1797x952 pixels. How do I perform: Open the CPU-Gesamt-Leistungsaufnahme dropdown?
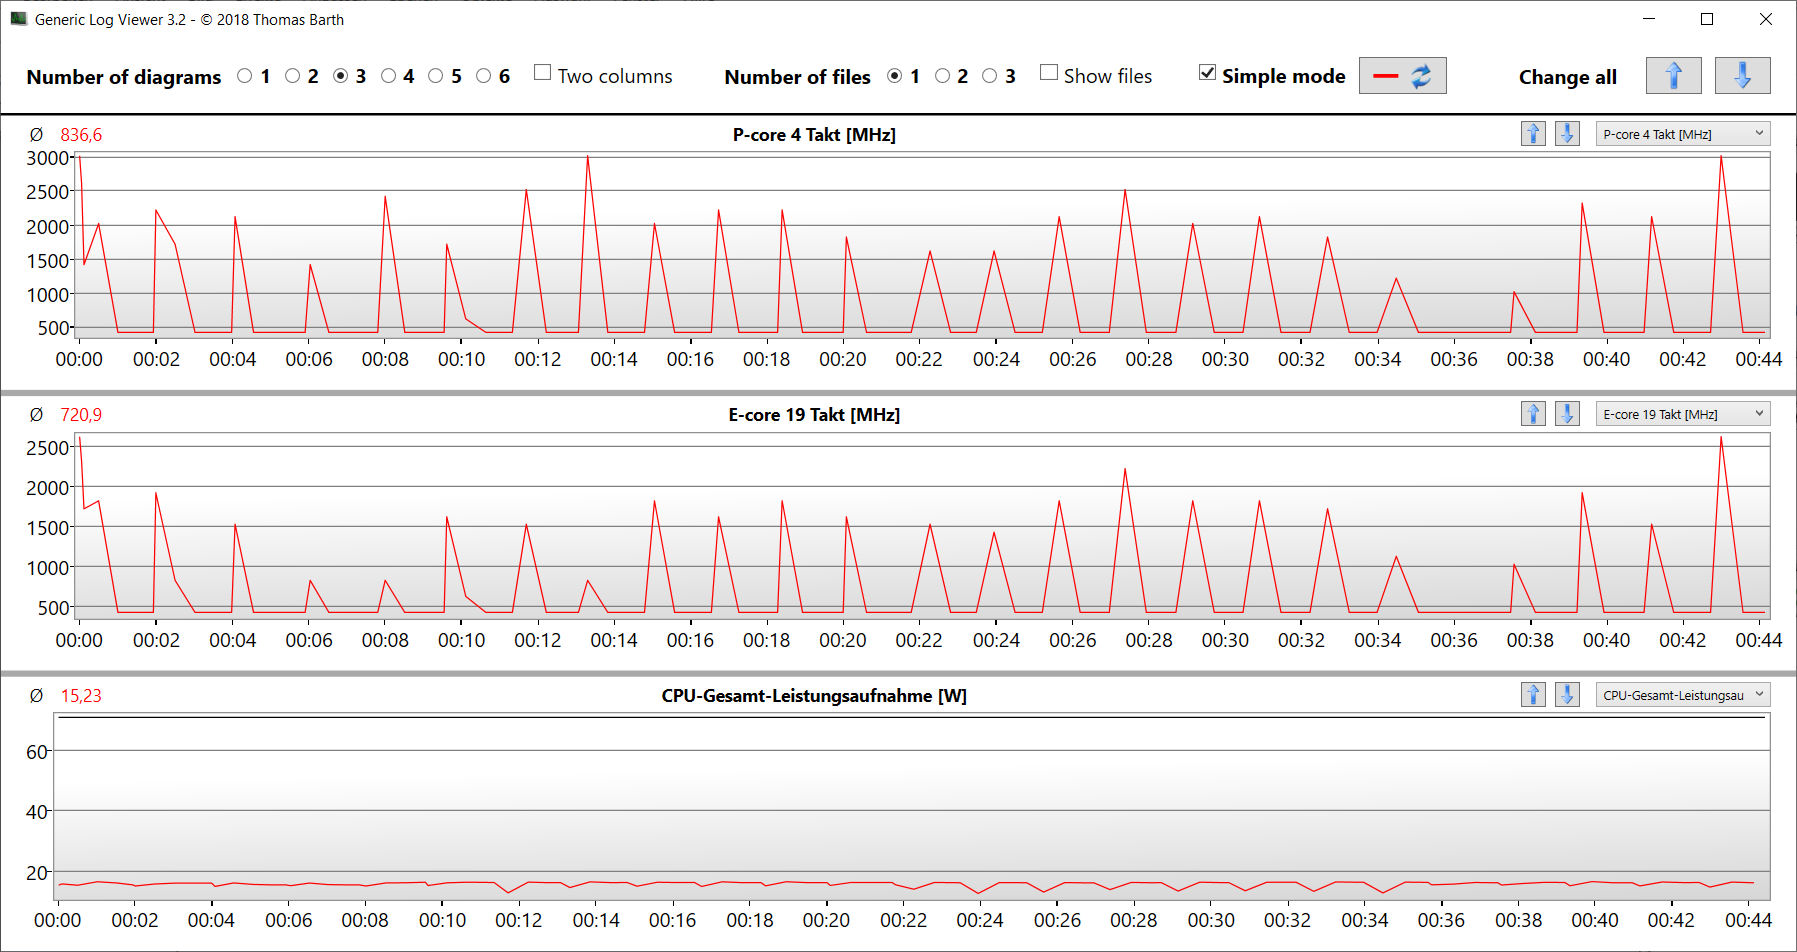coord(1683,695)
